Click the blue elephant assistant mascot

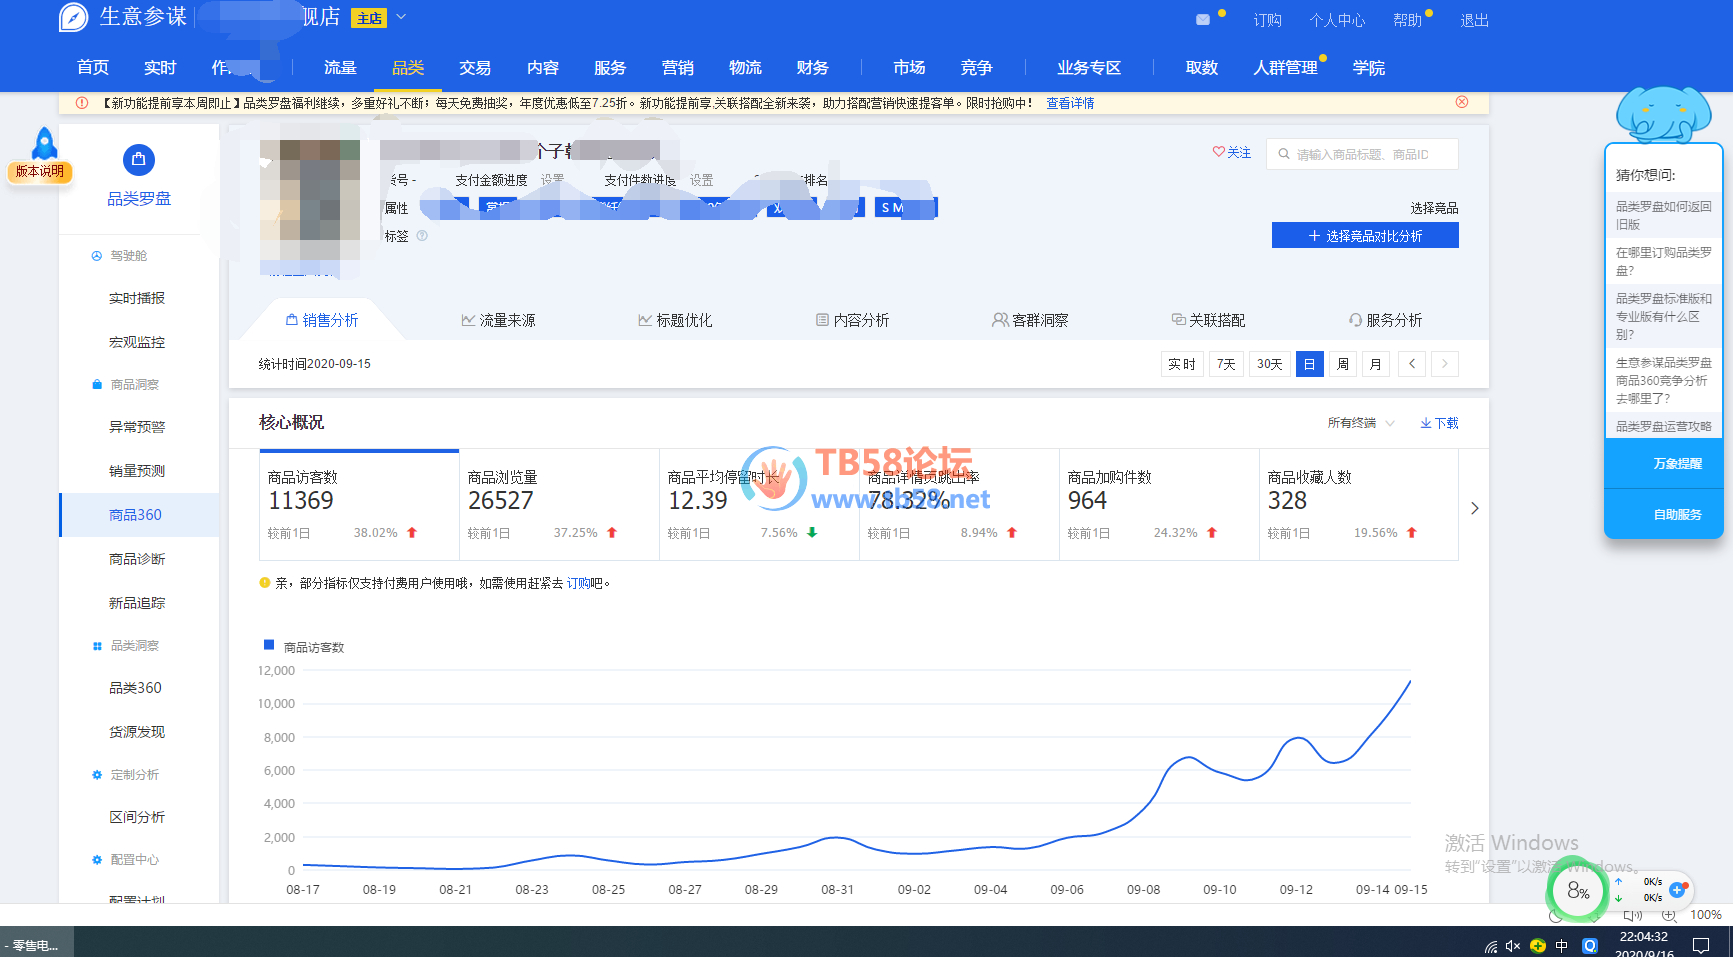[x=1663, y=113]
